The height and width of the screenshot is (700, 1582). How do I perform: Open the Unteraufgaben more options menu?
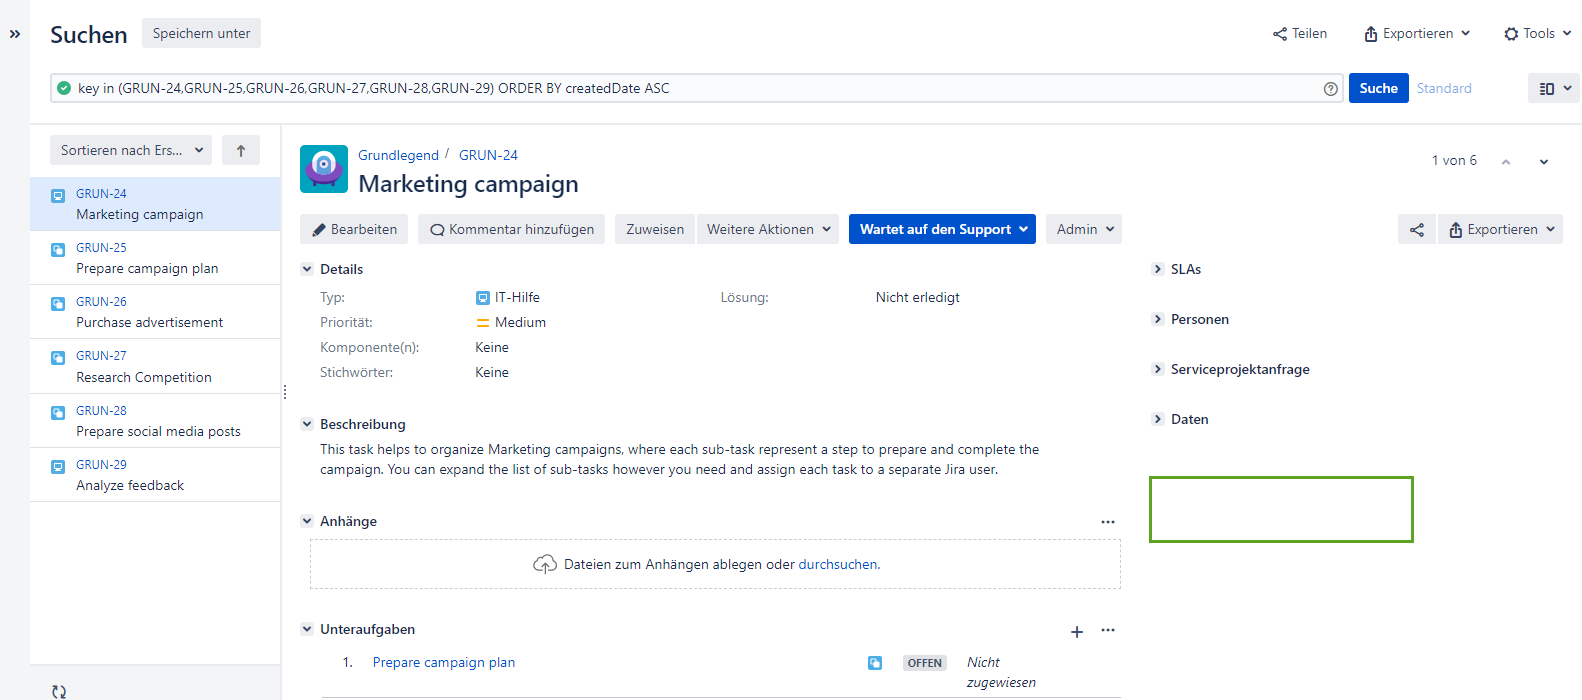click(1107, 630)
